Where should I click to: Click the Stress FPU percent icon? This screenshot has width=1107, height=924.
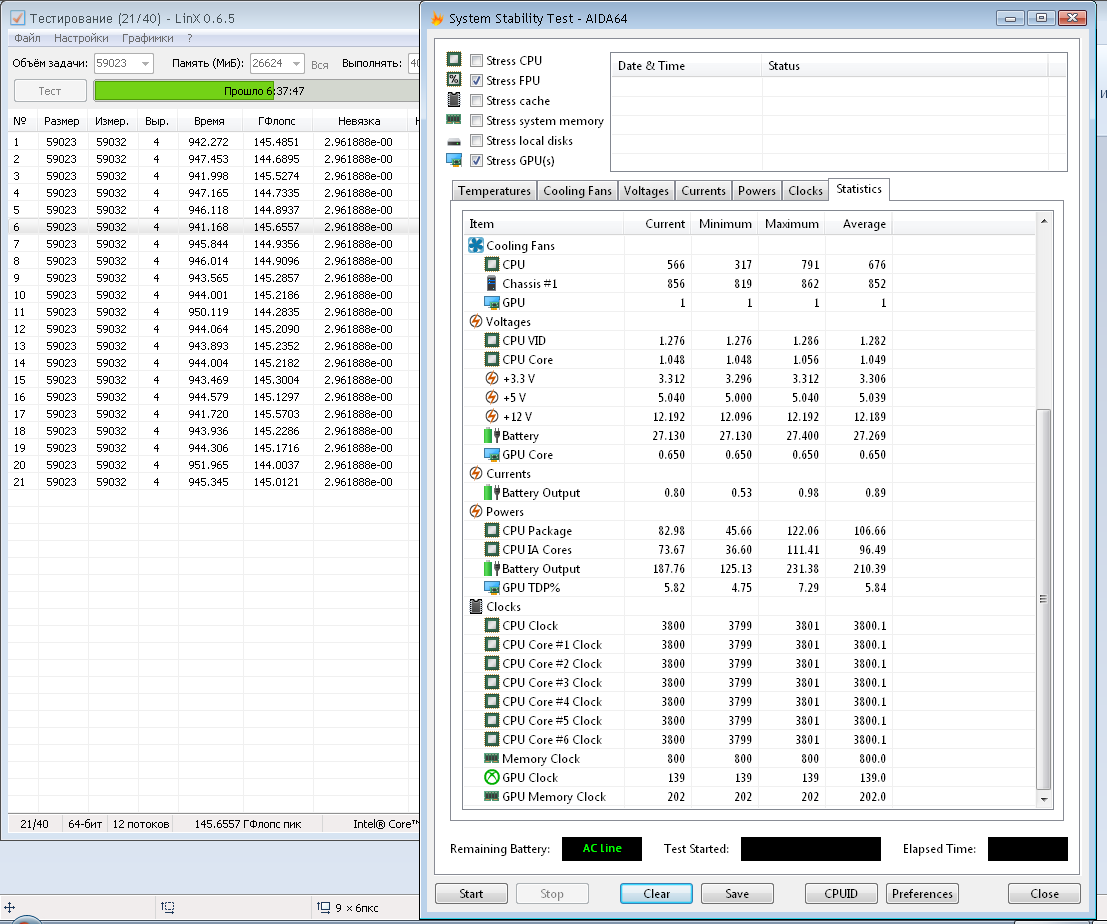point(454,79)
